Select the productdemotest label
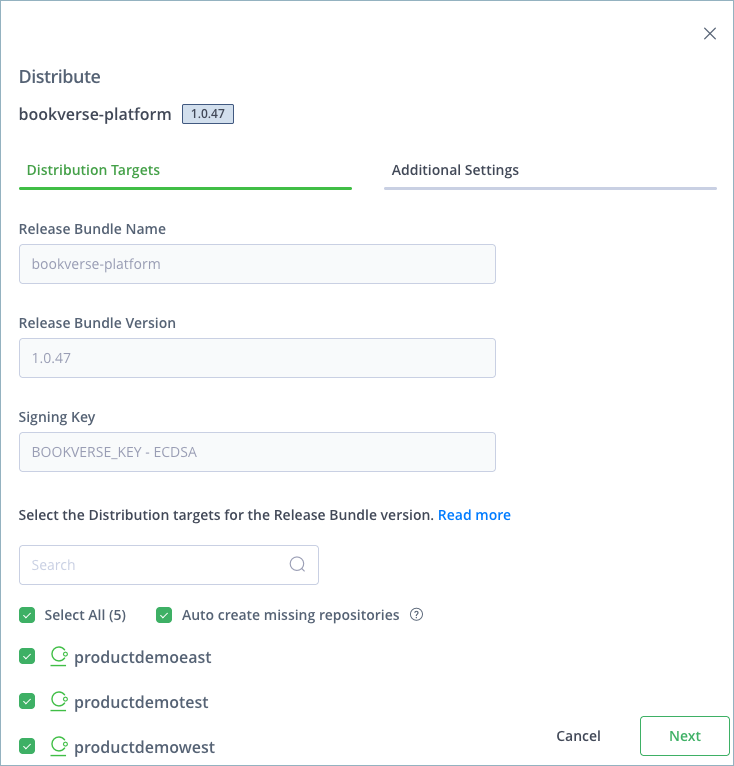This screenshot has height=766, width=734. tap(141, 702)
